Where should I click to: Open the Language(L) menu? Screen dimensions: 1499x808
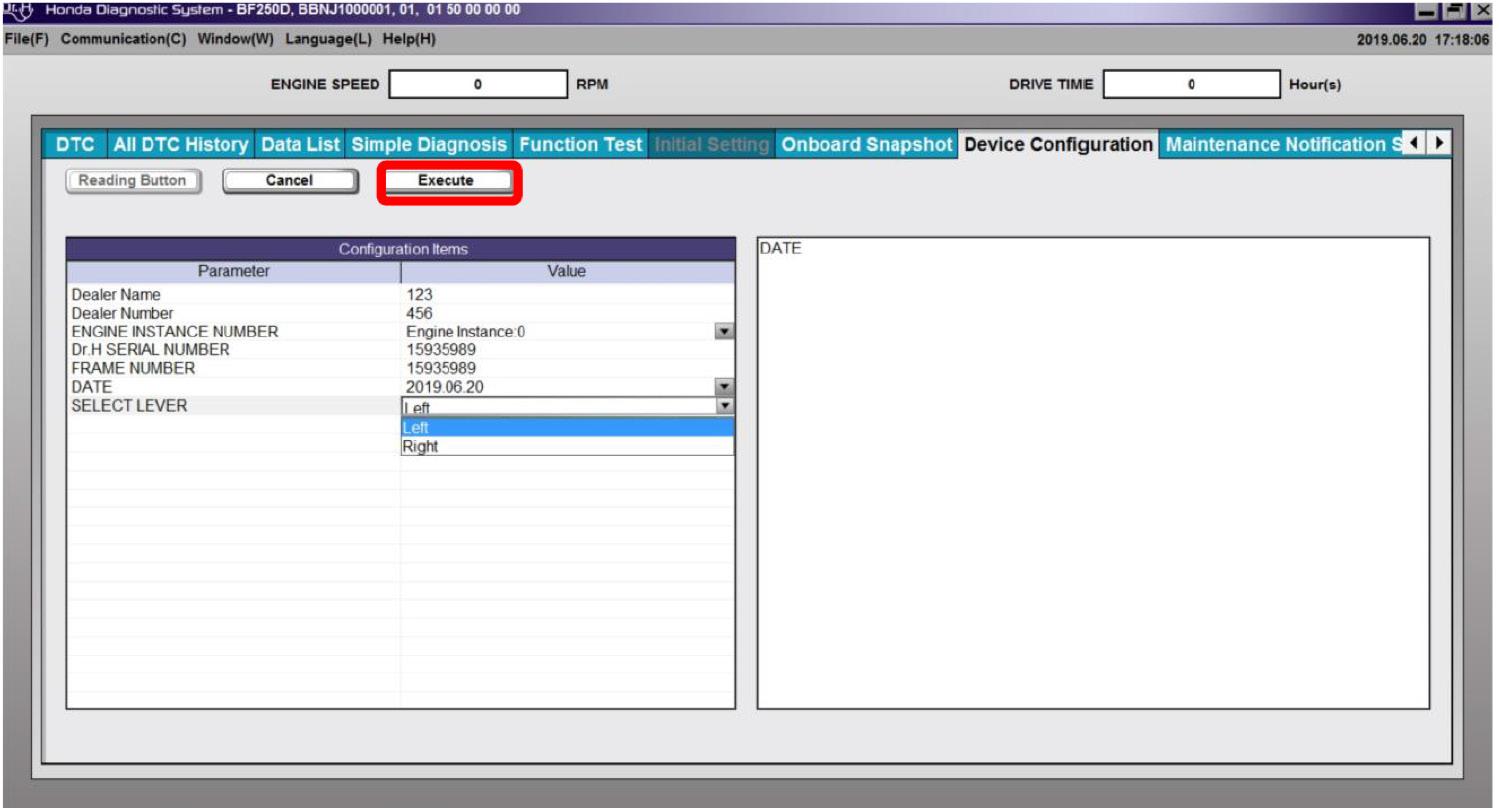click(329, 39)
